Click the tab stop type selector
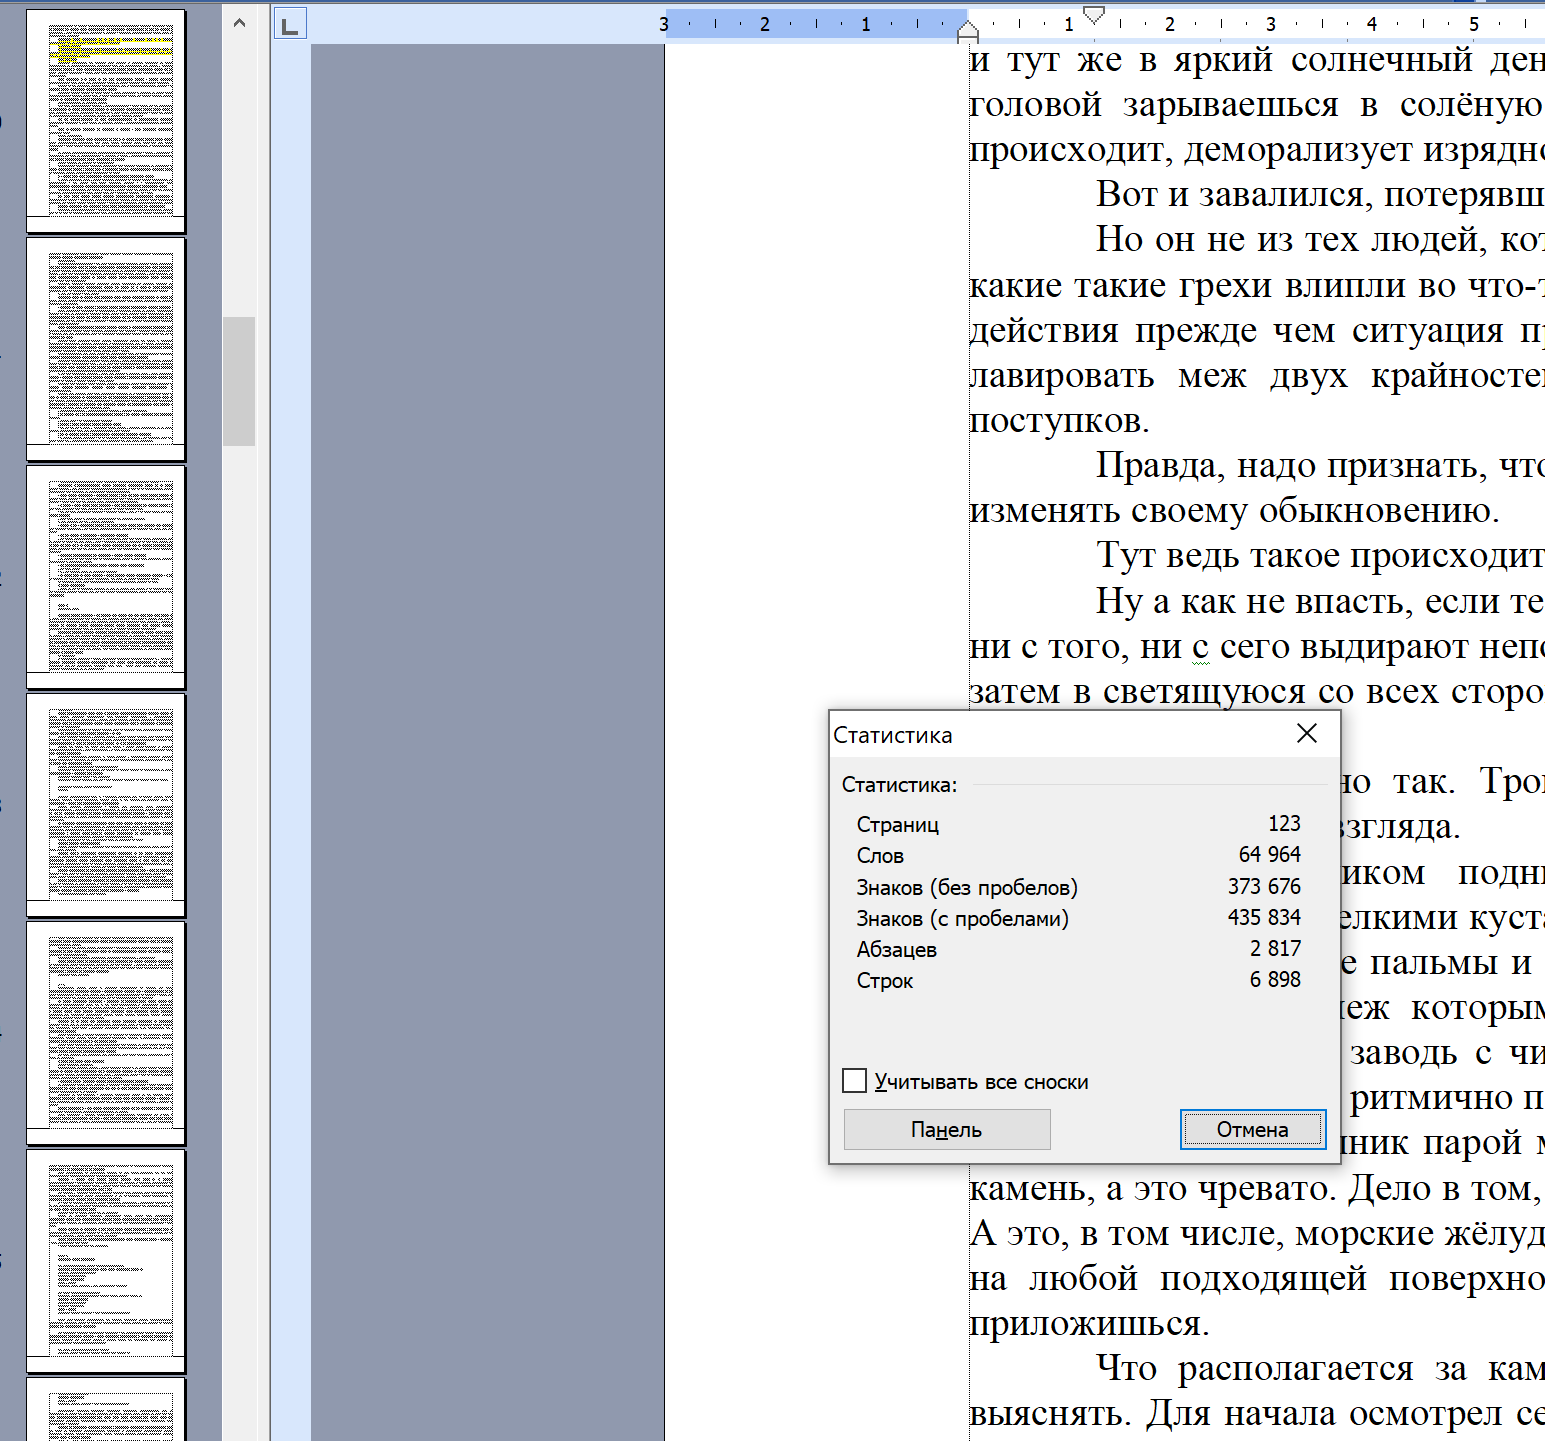Viewport: 1545px width, 1441px height. click(290, 25)
